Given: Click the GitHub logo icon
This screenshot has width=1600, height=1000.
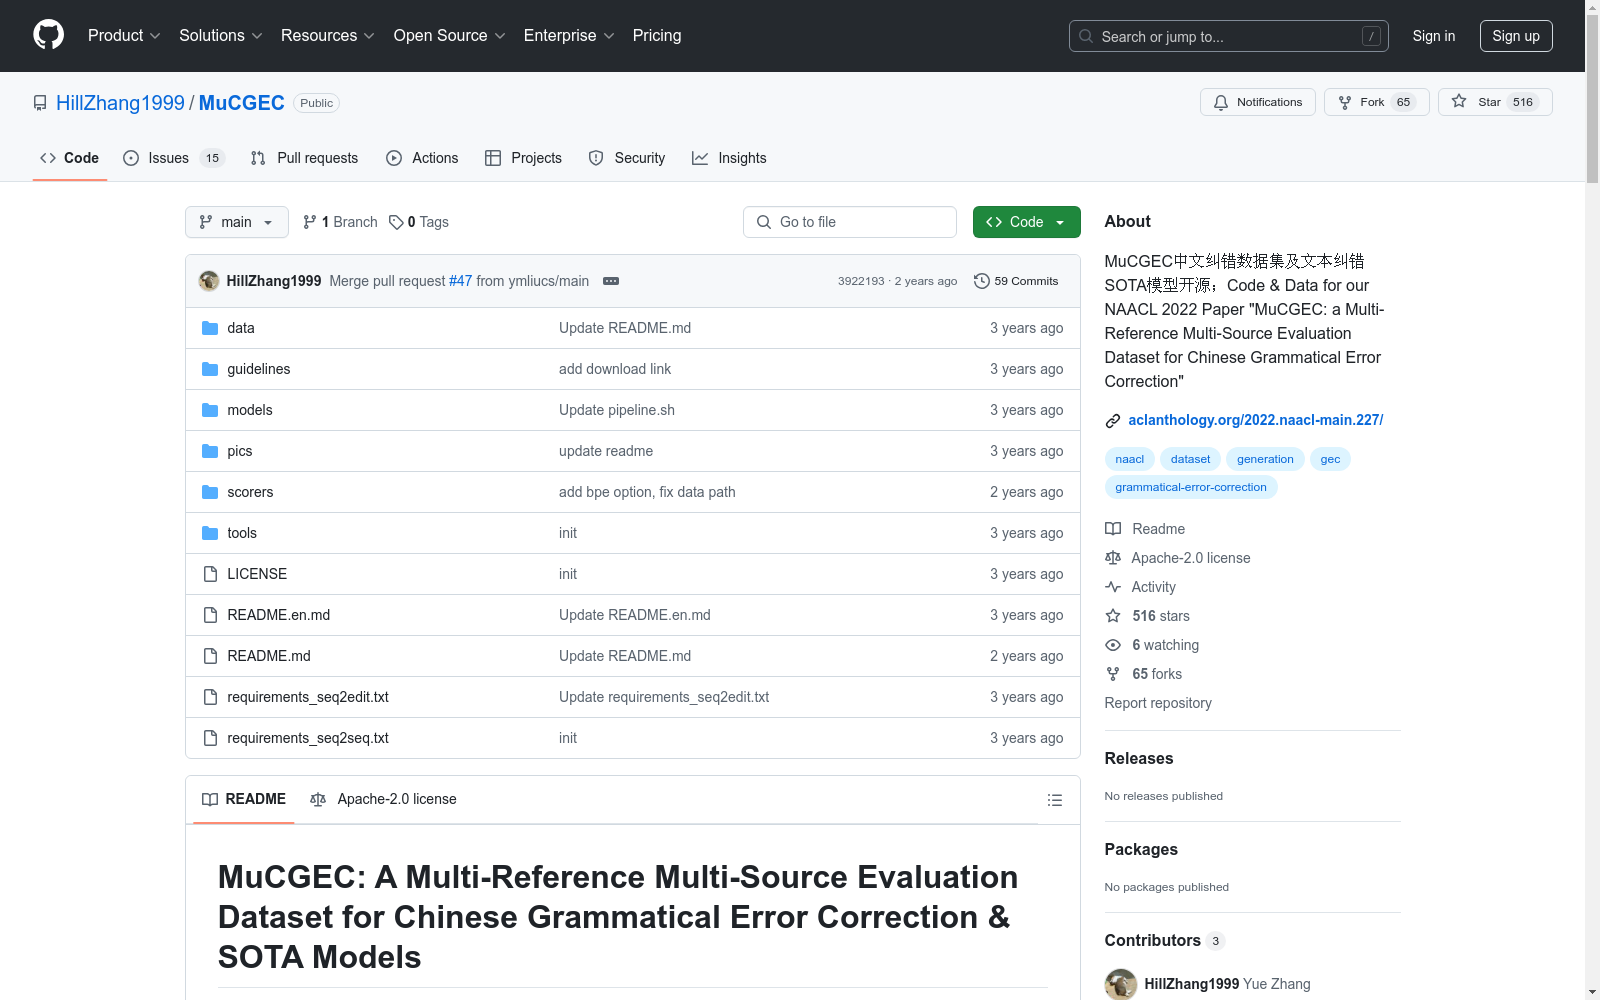Looking at the screenshot, I should click(x=48, y=35).
